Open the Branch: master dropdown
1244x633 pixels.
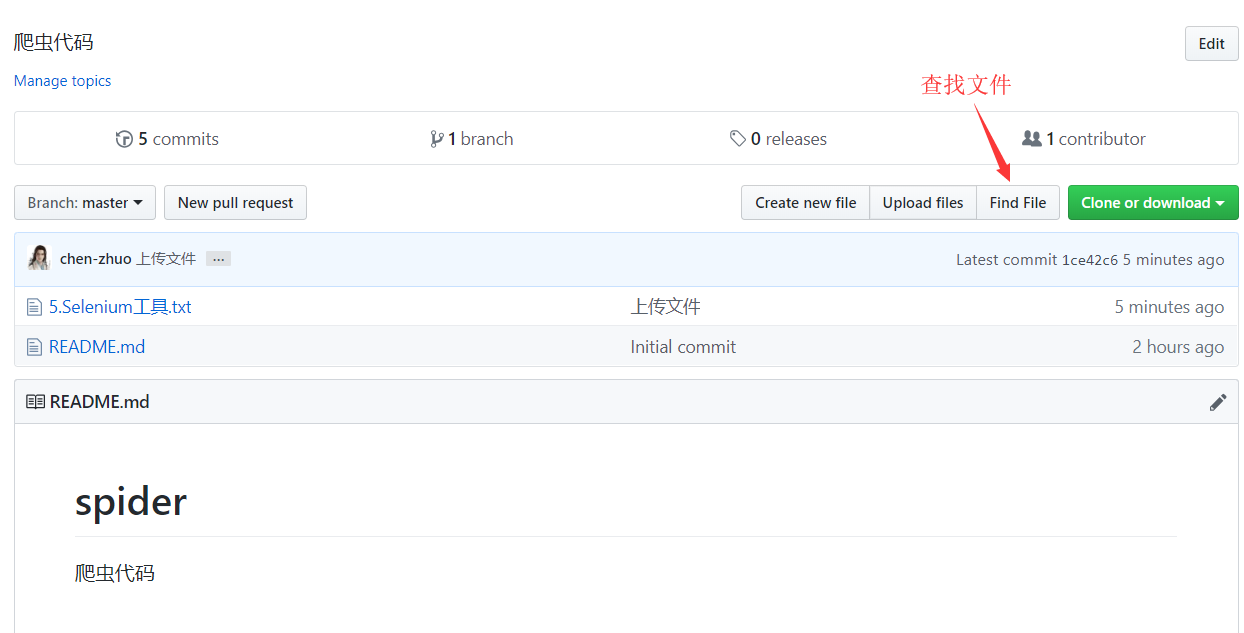85,203
